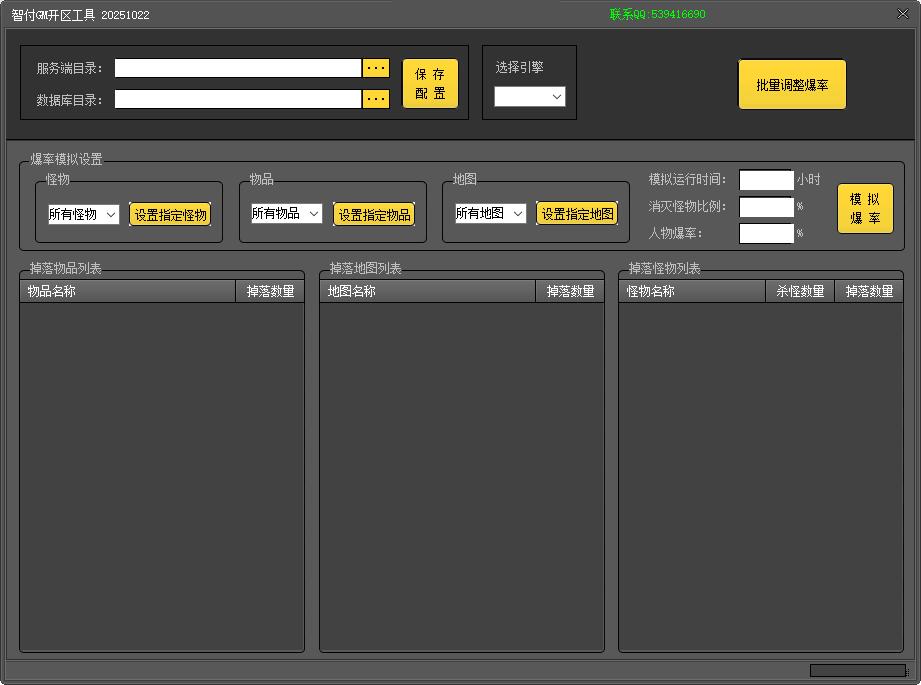The image size is (921, 685).
Task: Click the progress bar in status bar
Action: [x=858, y=670]
